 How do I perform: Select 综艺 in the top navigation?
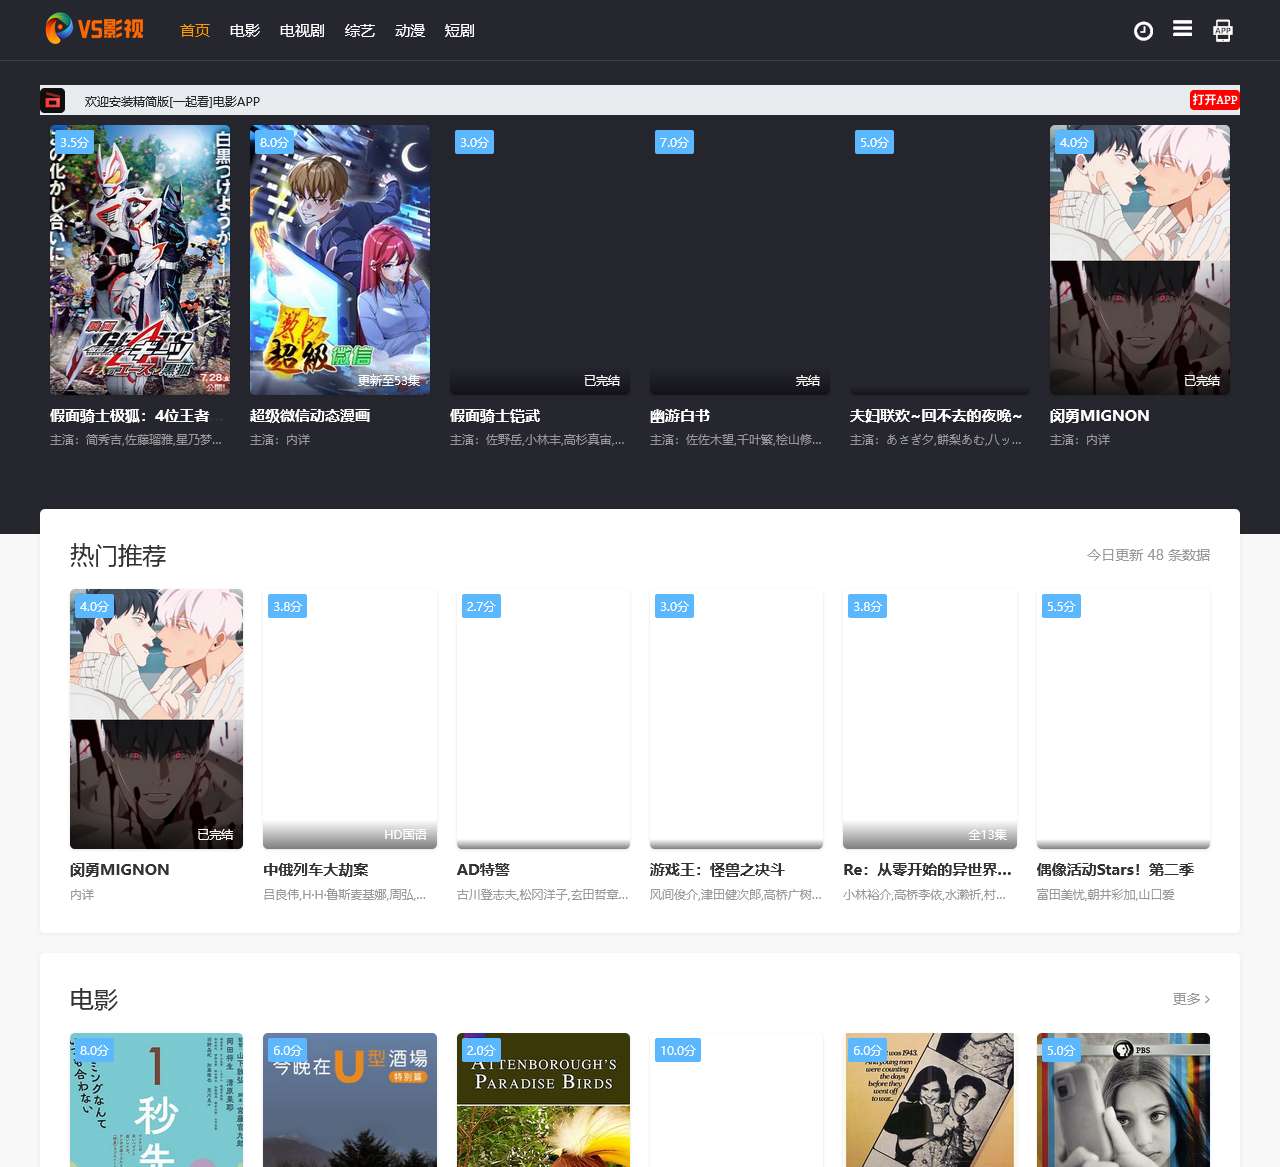359,30
